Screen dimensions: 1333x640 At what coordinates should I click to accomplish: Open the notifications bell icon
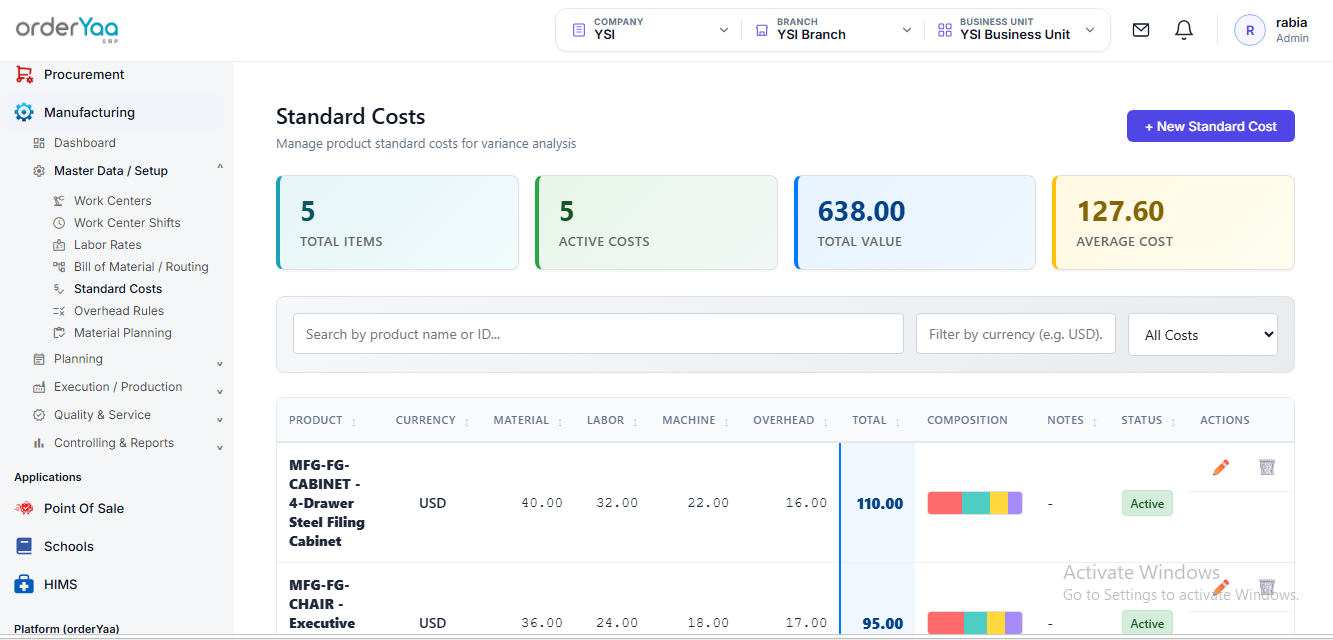(x=1184, y=30)
